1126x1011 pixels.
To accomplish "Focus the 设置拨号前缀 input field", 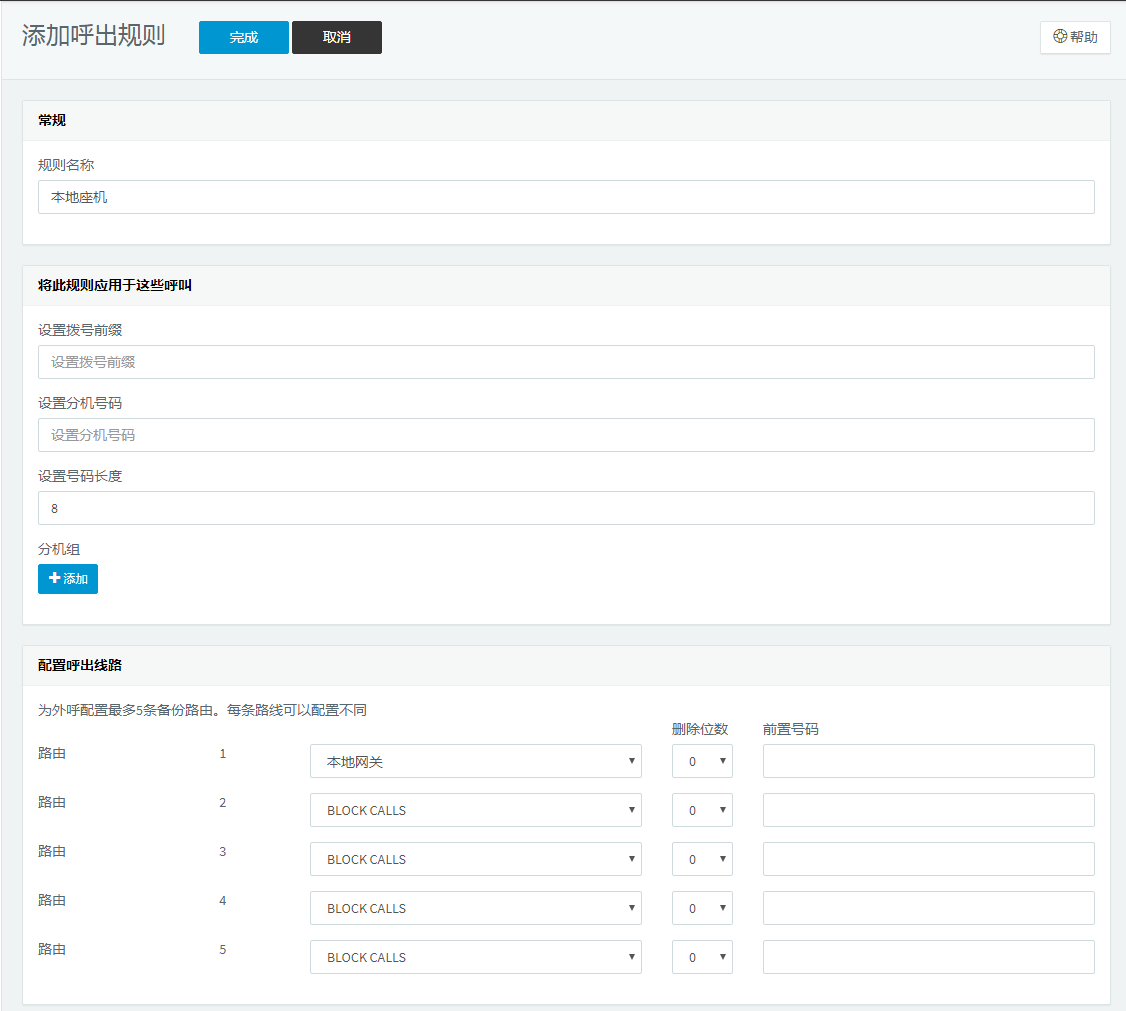I will pyautogui.click(x=566, y=362).
